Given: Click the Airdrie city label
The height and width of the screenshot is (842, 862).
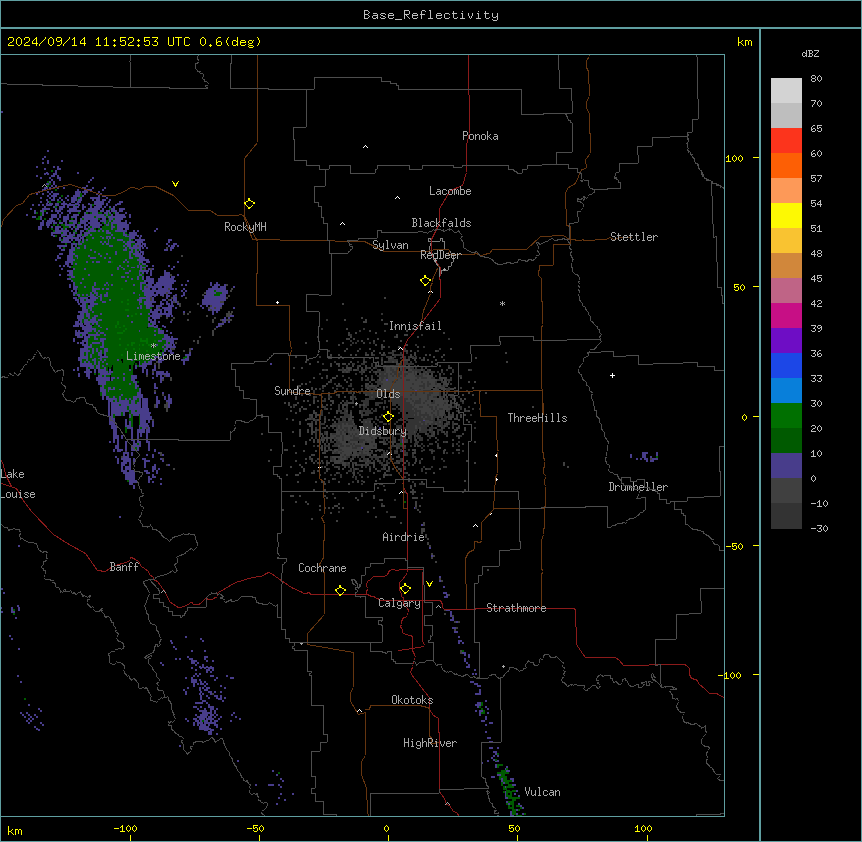Looking at the screenshot, I should tap(403, 537).
